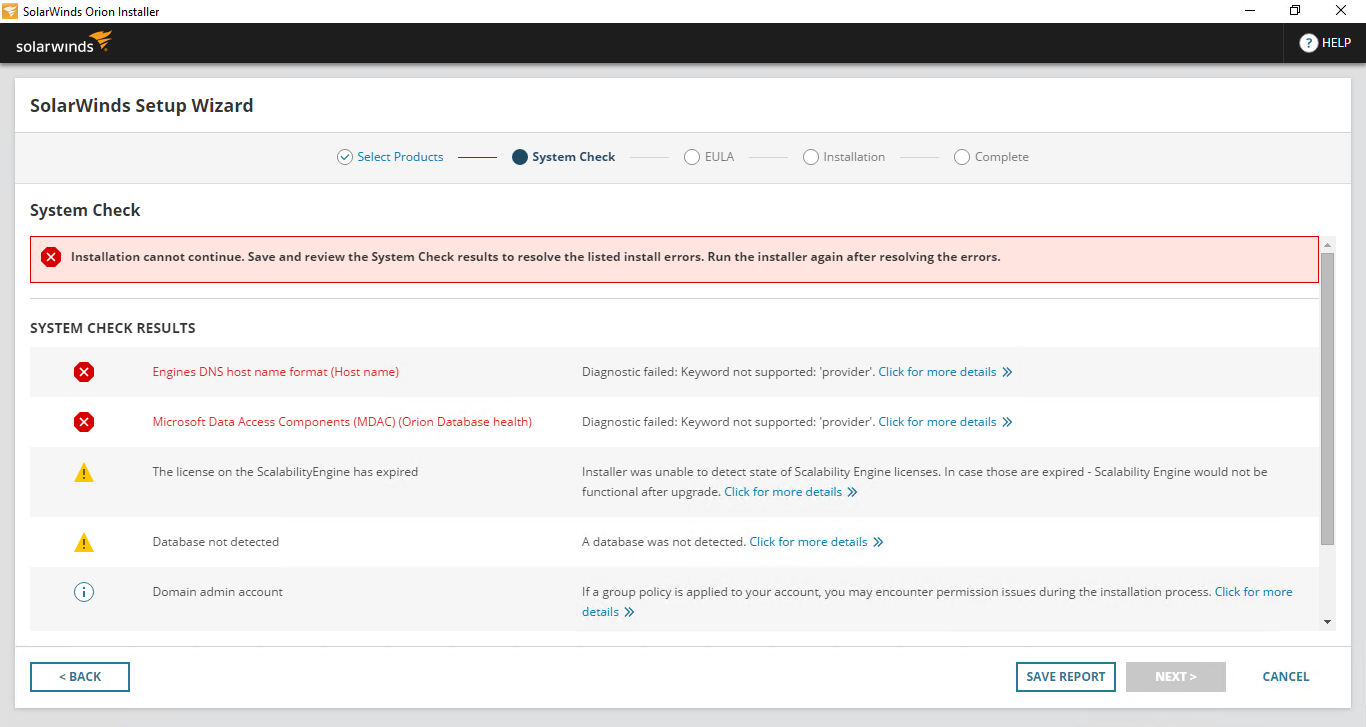
Task: Click the SolarWinds Orion Installer title bar icon
Action: pyautogui.click(x=11, y=11)
